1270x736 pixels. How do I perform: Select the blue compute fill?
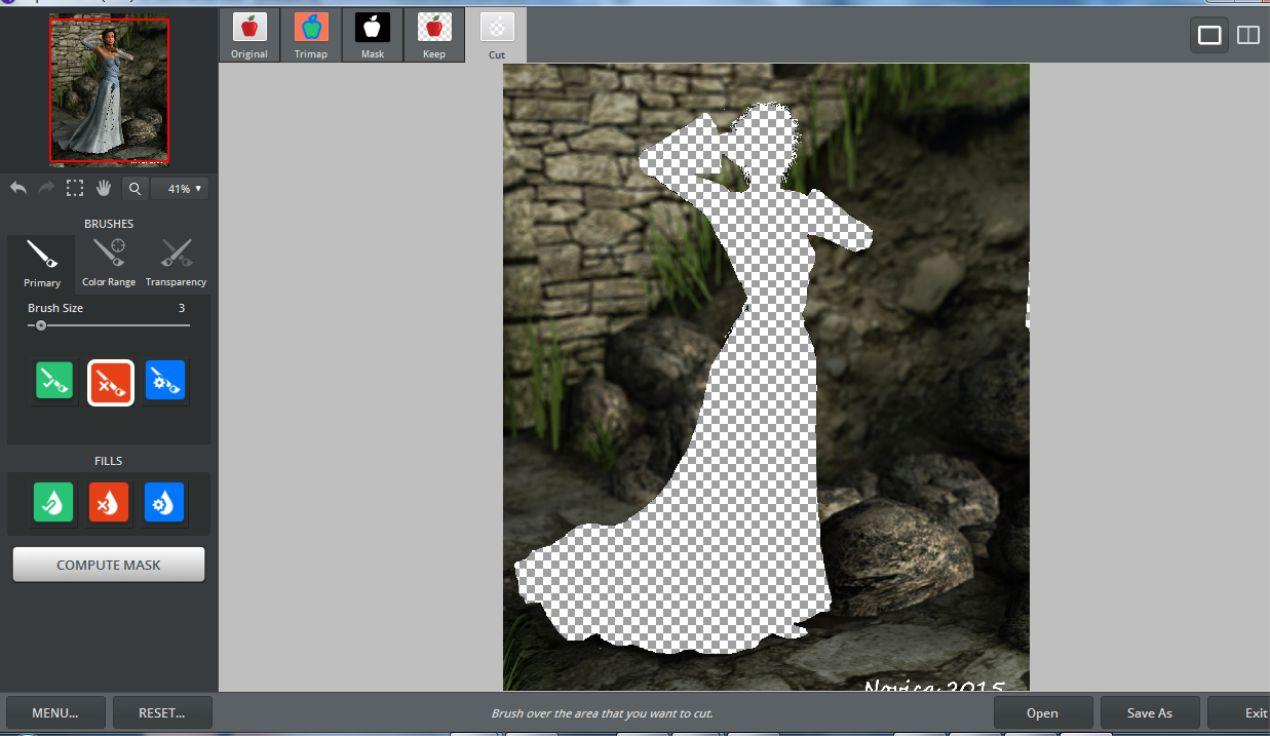pyautogui.click(x=164, y=502)
